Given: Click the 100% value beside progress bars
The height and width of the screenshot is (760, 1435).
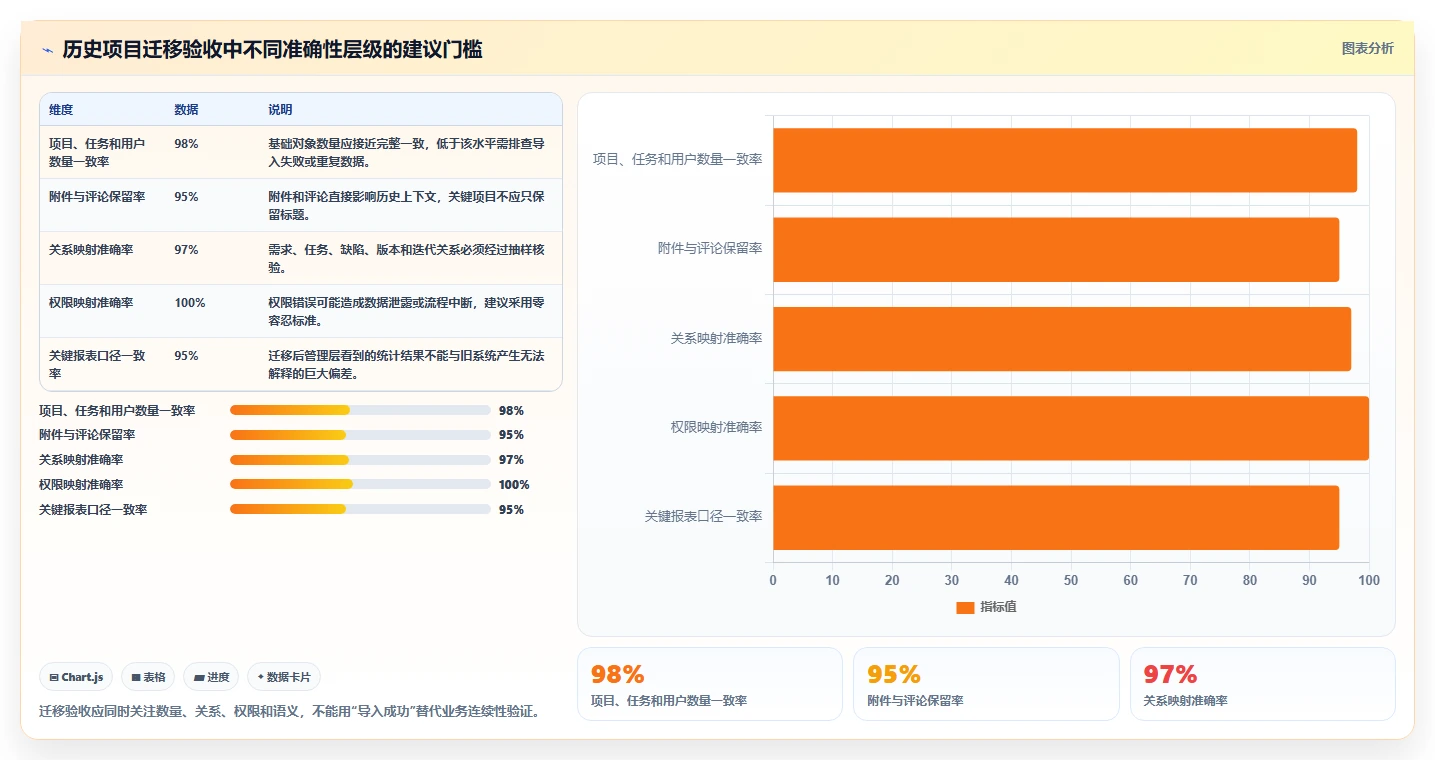Looking at the screenshot, I should point(514,485).
